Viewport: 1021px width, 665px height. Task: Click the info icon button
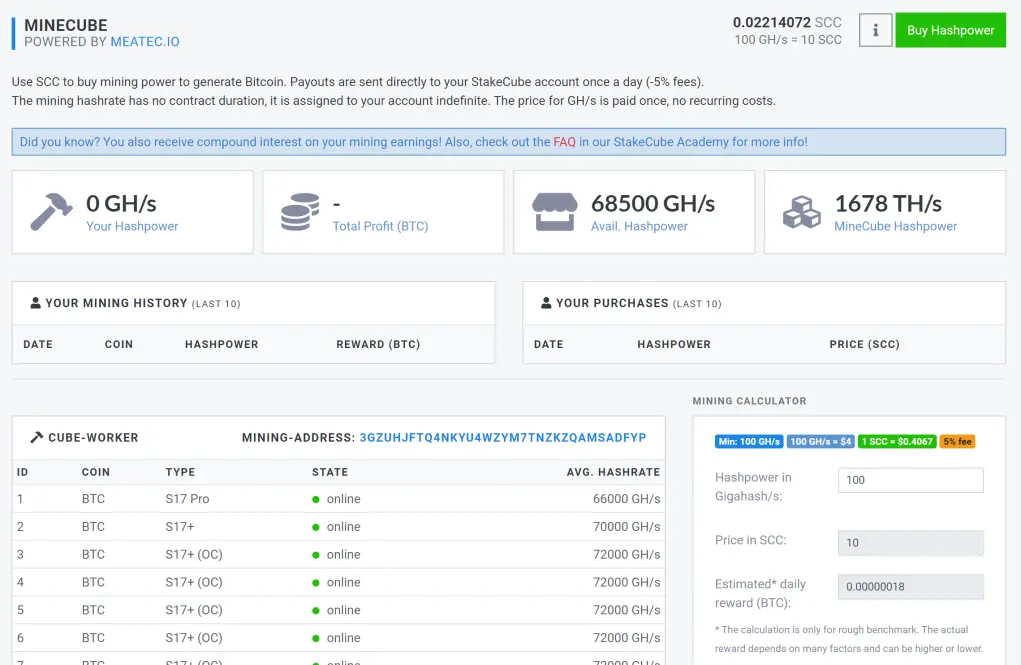tap(875, 30)
